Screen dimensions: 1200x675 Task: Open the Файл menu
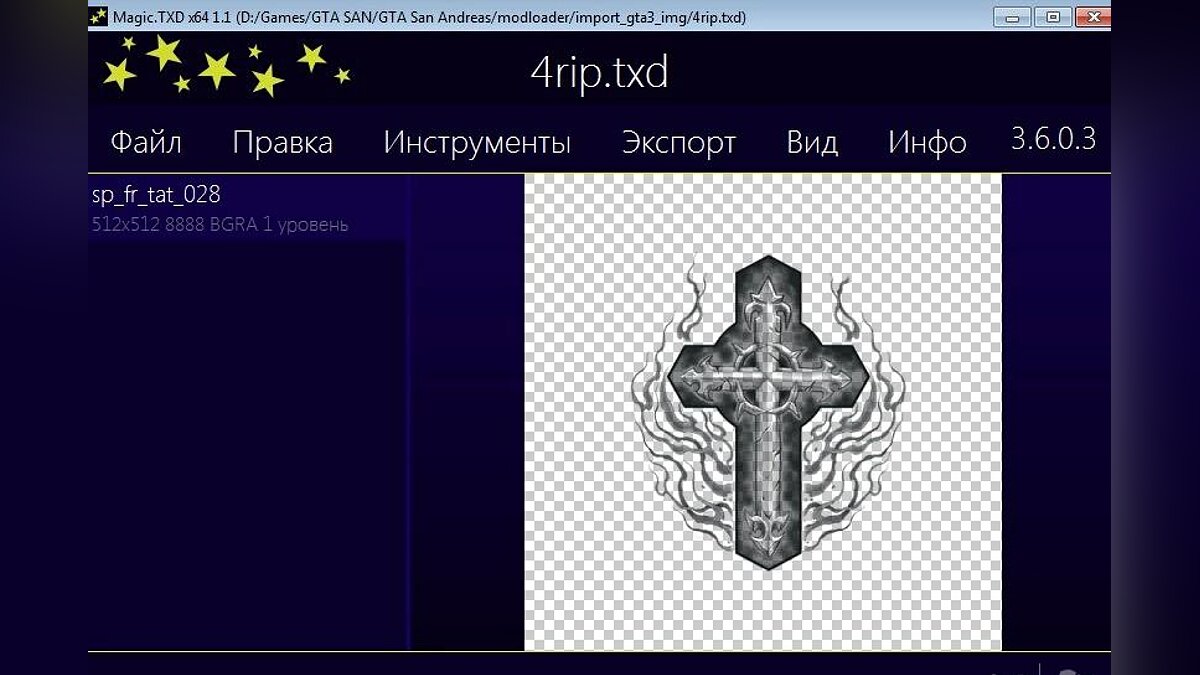(146, 142)
